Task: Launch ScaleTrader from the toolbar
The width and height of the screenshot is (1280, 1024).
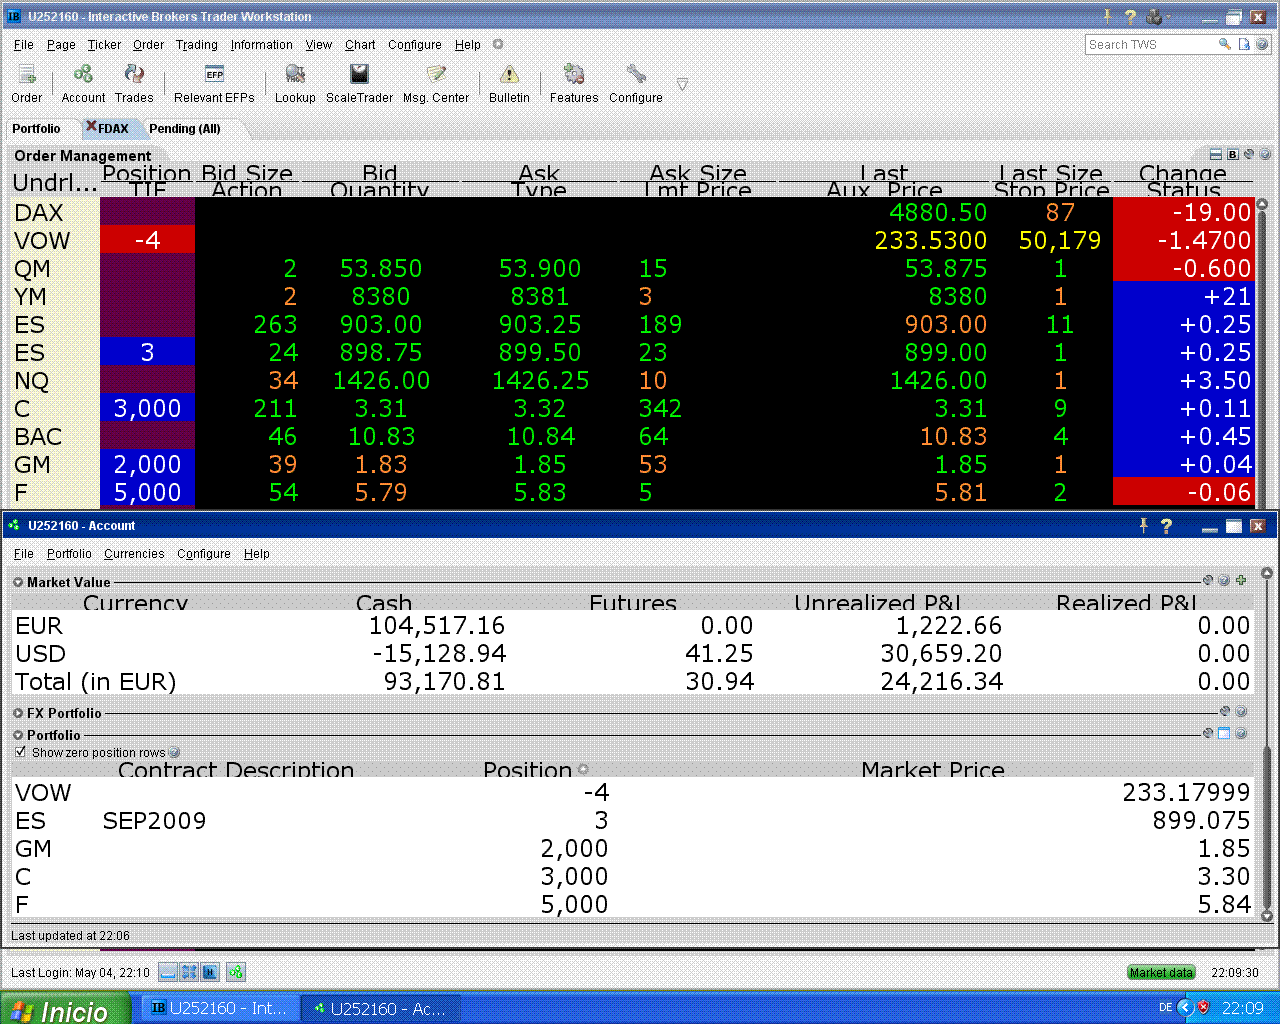Action: tap(359, 76)
